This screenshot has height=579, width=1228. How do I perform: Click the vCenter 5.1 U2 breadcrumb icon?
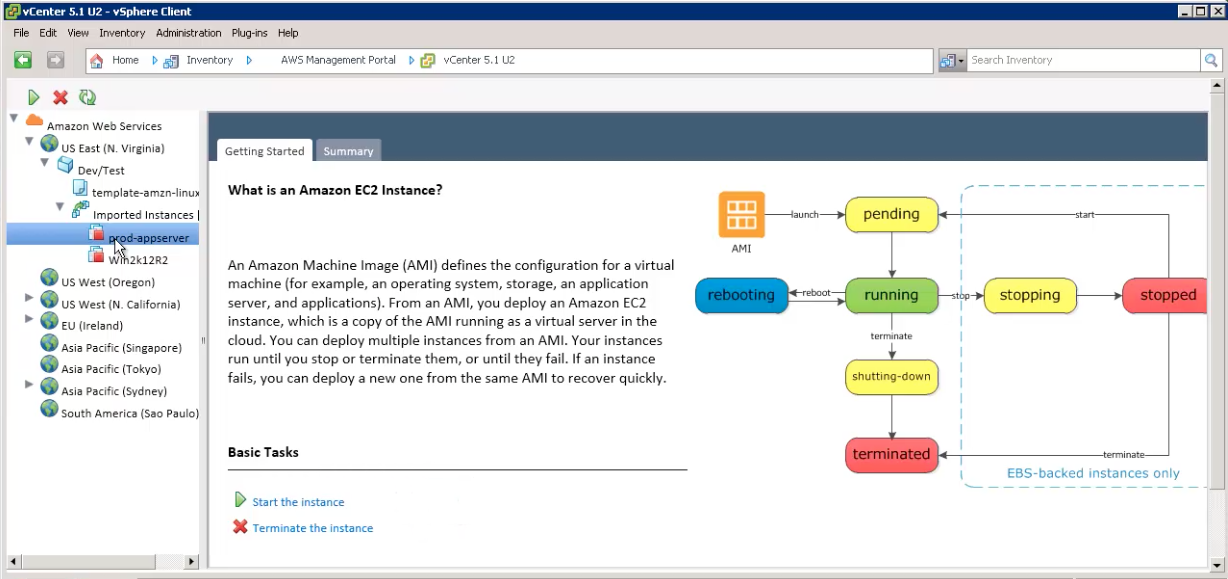tap(428, 60)
